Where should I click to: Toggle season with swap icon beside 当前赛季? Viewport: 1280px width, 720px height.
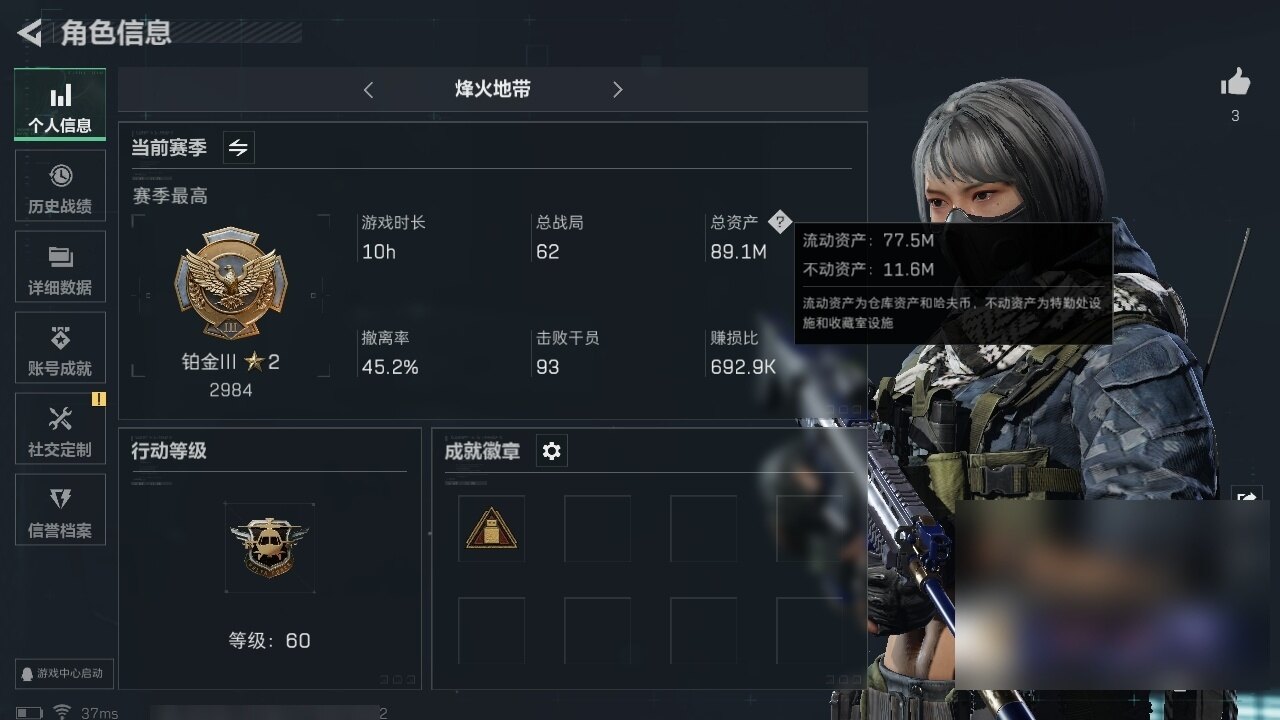pyautogui.click(x=238, y=148)
